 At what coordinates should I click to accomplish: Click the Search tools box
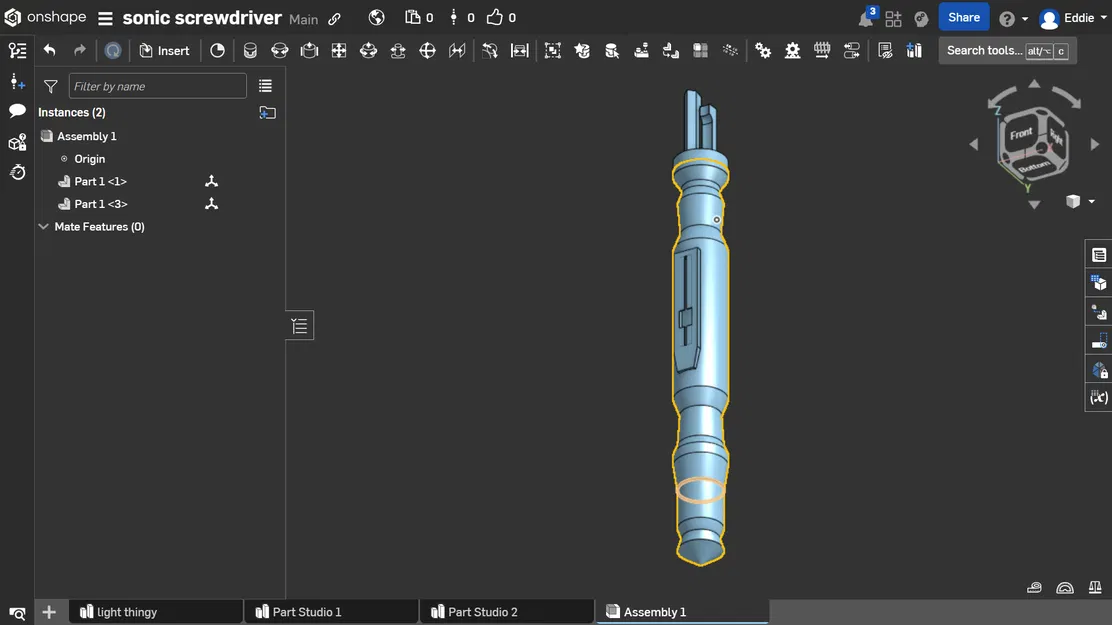1007,50
